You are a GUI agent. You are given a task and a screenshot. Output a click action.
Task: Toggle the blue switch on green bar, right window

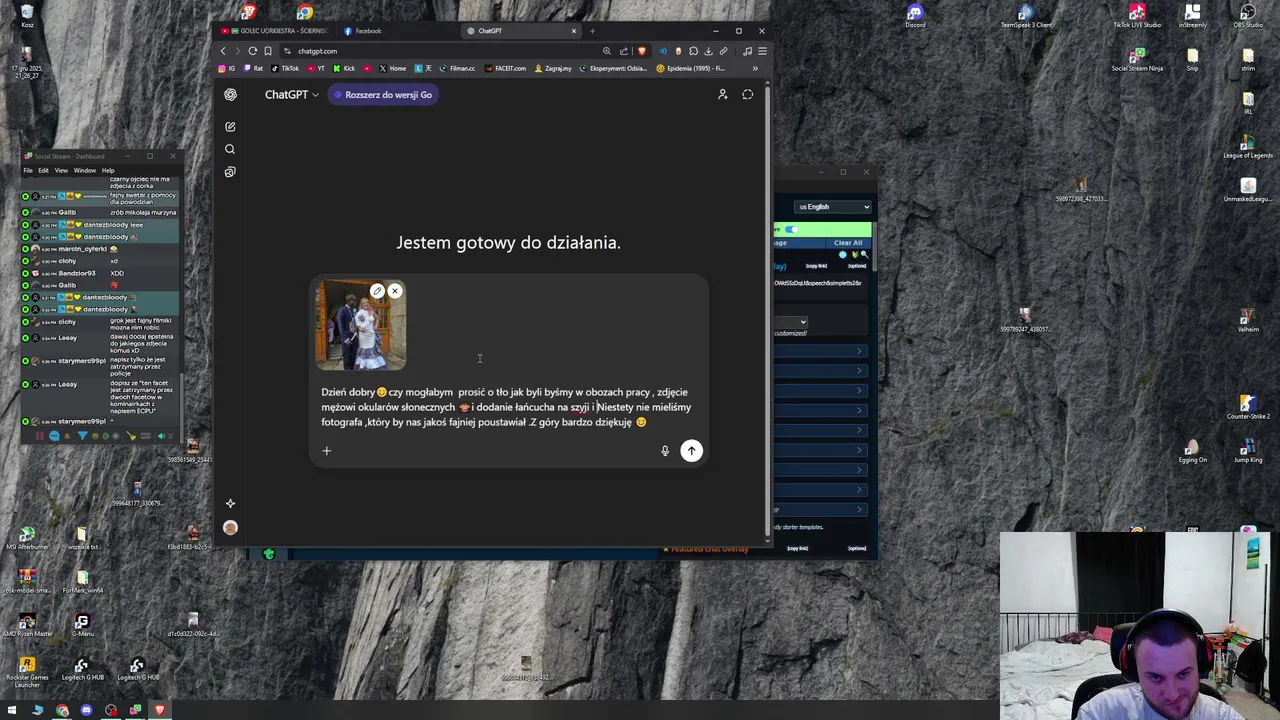click(791, 230)
